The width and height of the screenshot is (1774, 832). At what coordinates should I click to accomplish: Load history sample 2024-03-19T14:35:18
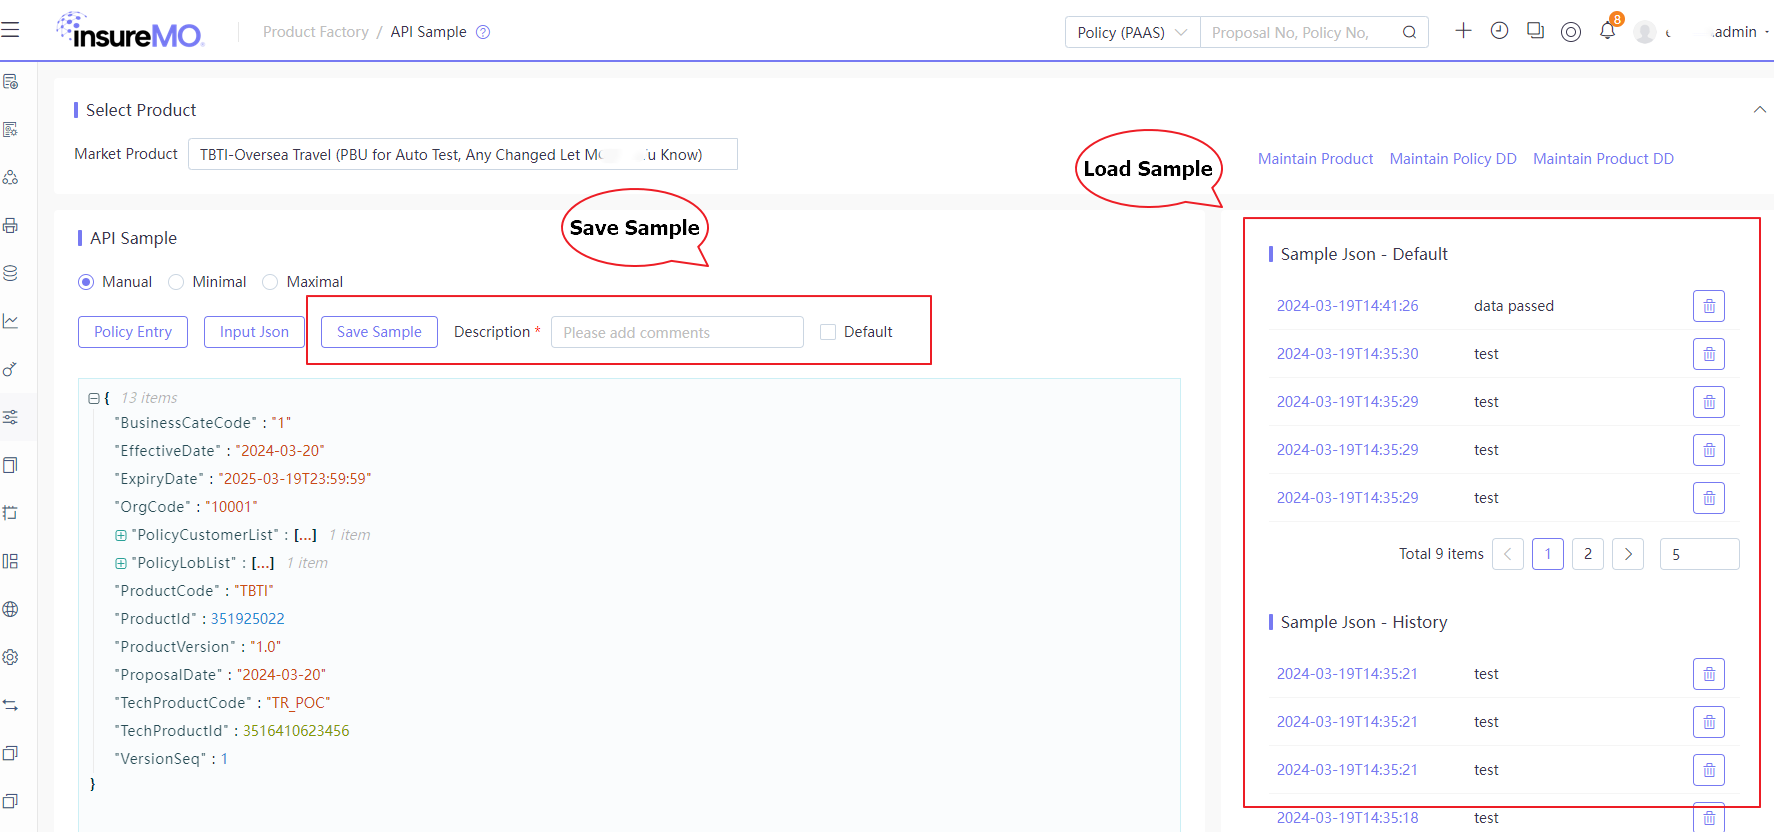[1347, 818]
